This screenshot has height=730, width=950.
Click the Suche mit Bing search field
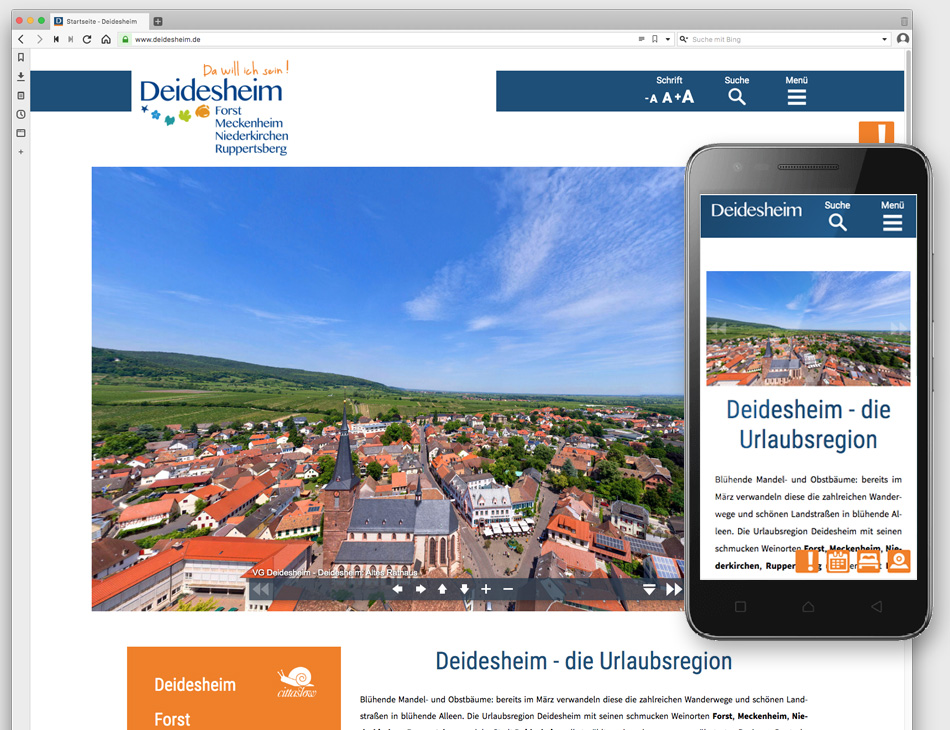[780, 39]
